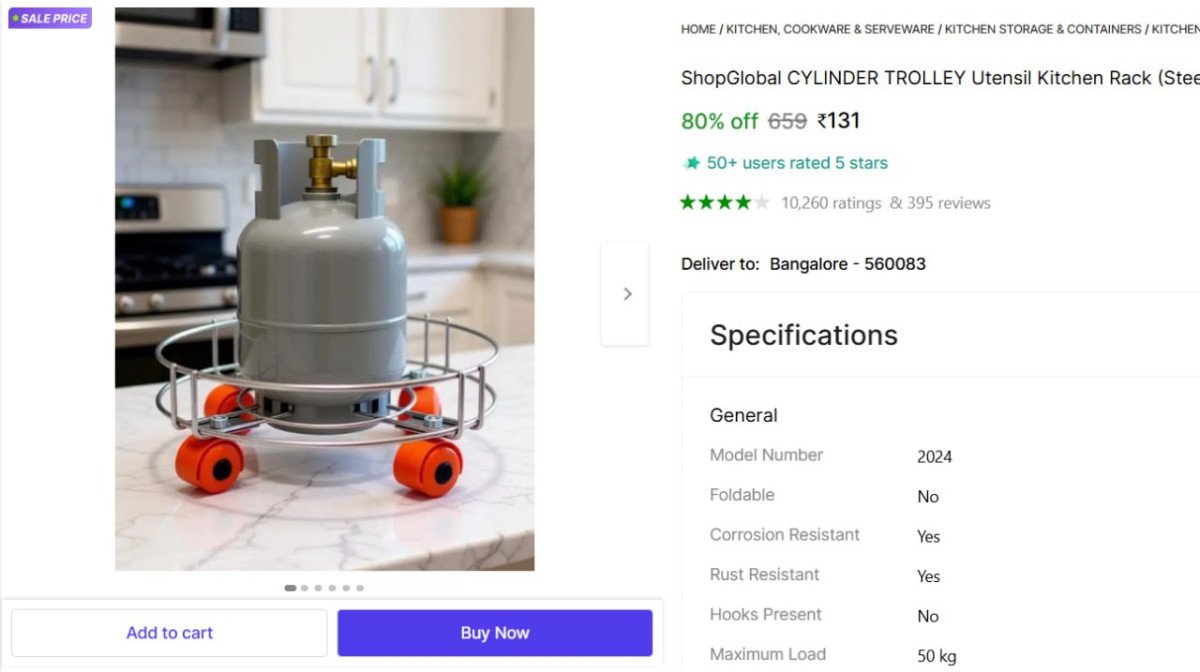Click the Buy Now button
This screenshot has height=672, width=1200.
pyautogui.click(x=494, y=632)
